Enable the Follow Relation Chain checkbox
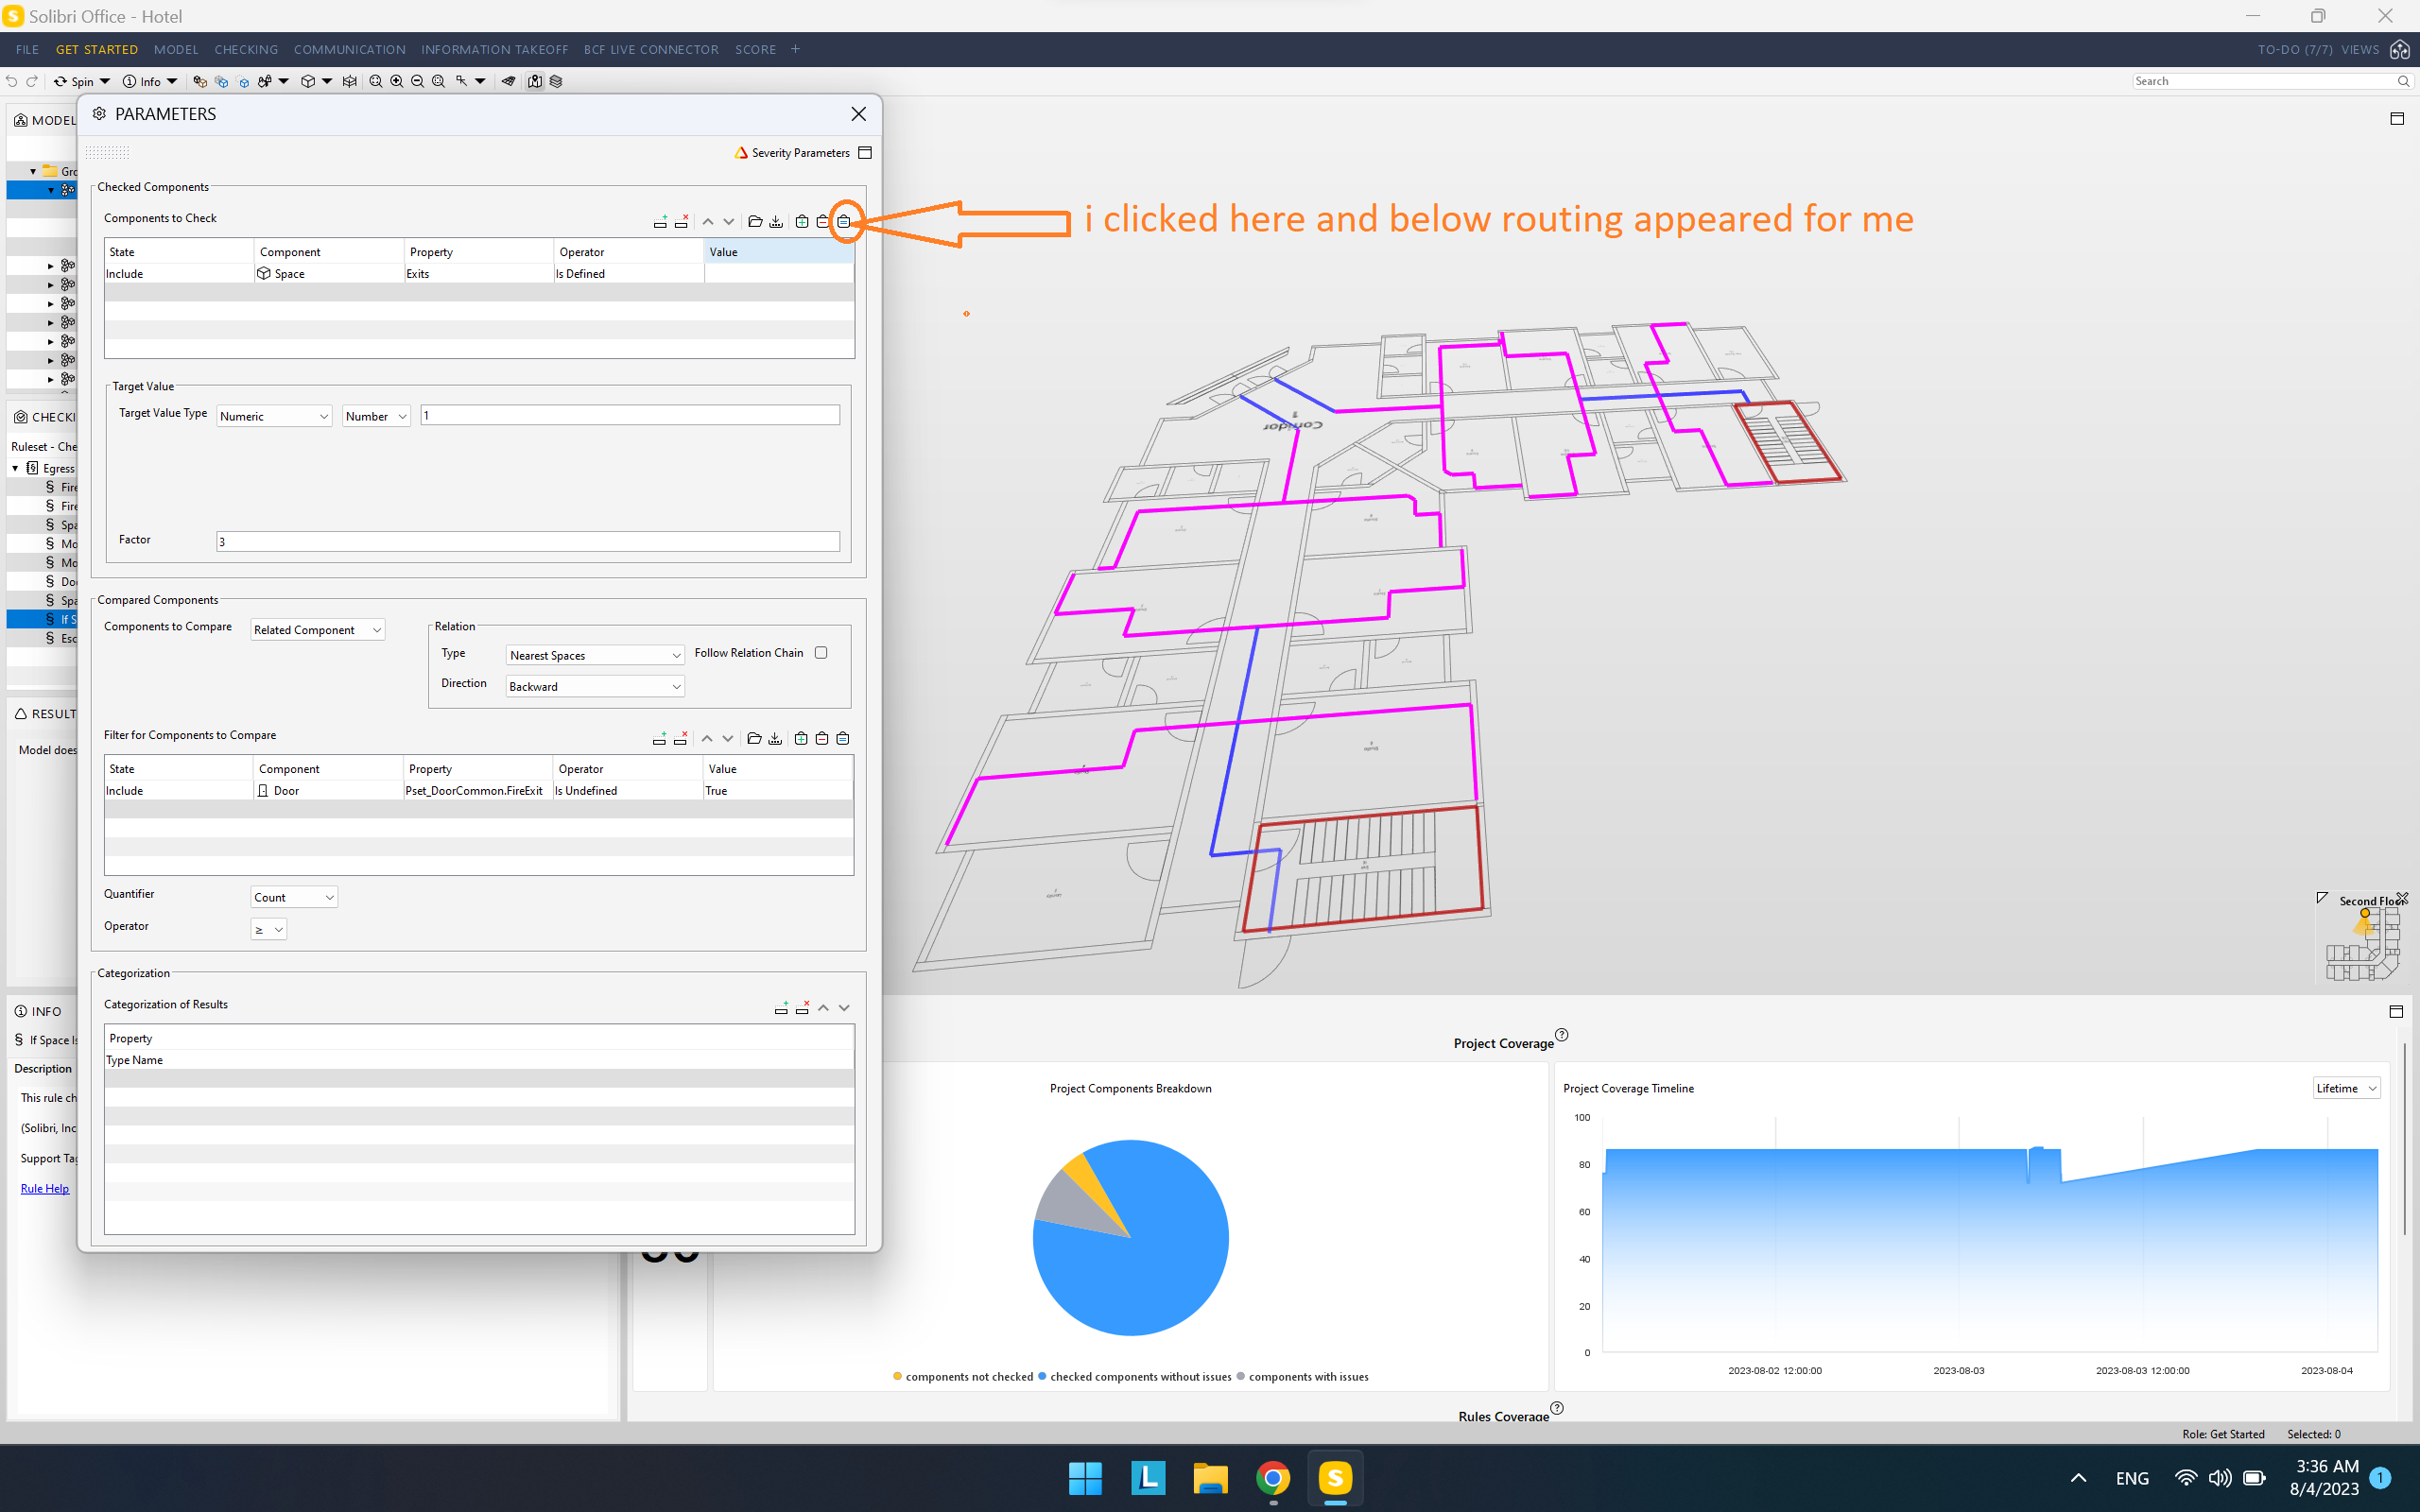 coord(821,653)
